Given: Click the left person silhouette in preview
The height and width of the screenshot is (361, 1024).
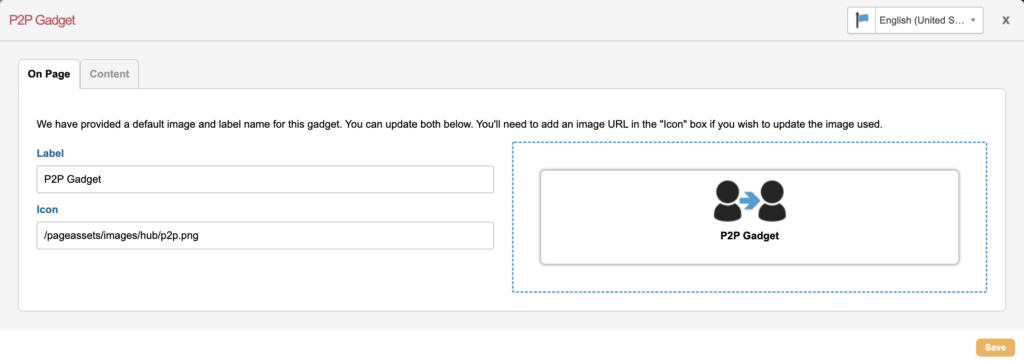Looking at the screenshot, I should coord(728,200).
